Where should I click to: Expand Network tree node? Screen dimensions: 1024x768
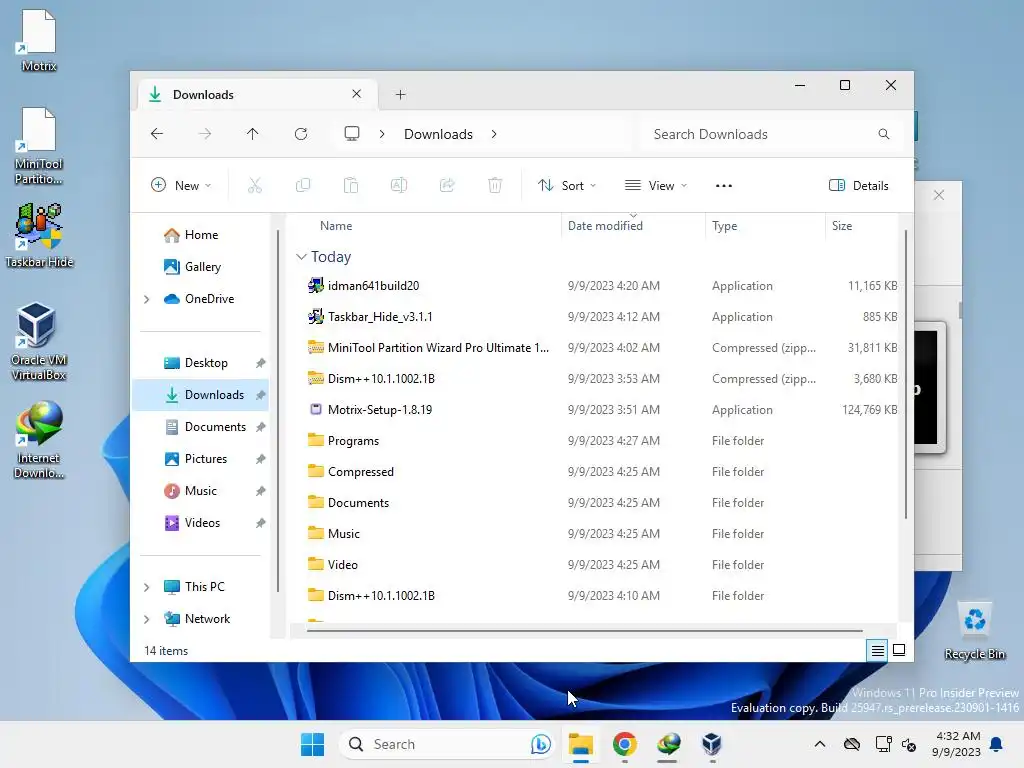pos(147,619)
